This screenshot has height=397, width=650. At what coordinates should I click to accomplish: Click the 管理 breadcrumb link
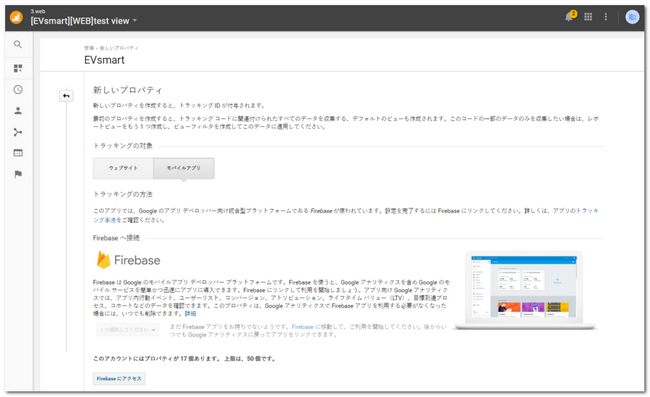[88, 48]
